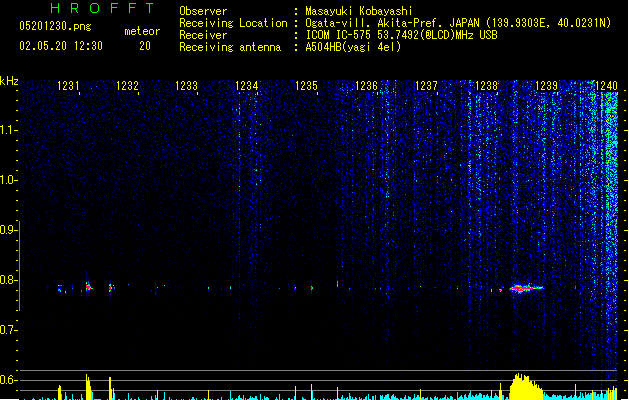
Task: Click the 0.7 kHz axis label
Action: (x=8, y=330)
